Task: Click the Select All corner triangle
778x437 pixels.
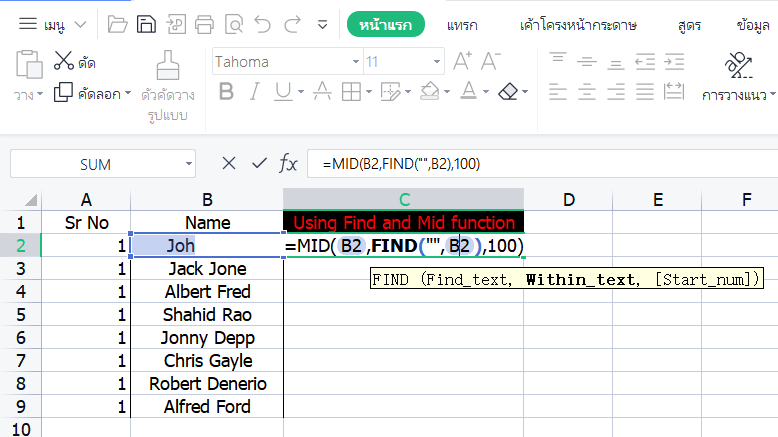Action: (31, 200)
